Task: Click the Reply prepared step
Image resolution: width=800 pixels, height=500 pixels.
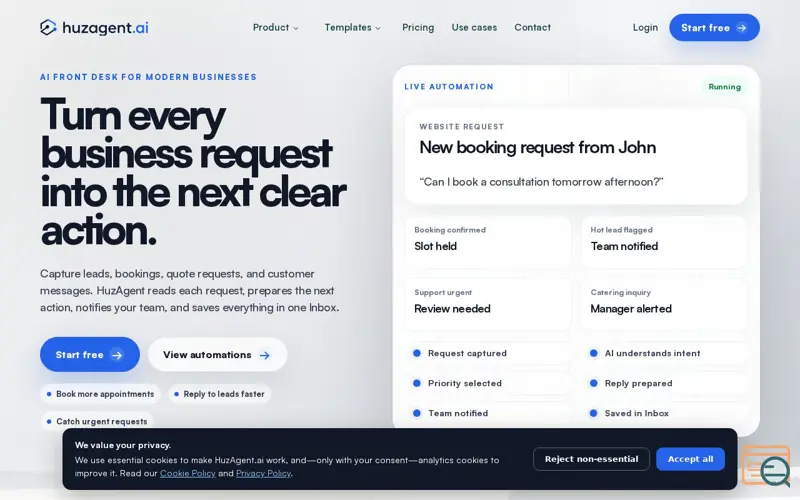Action: 664,383
